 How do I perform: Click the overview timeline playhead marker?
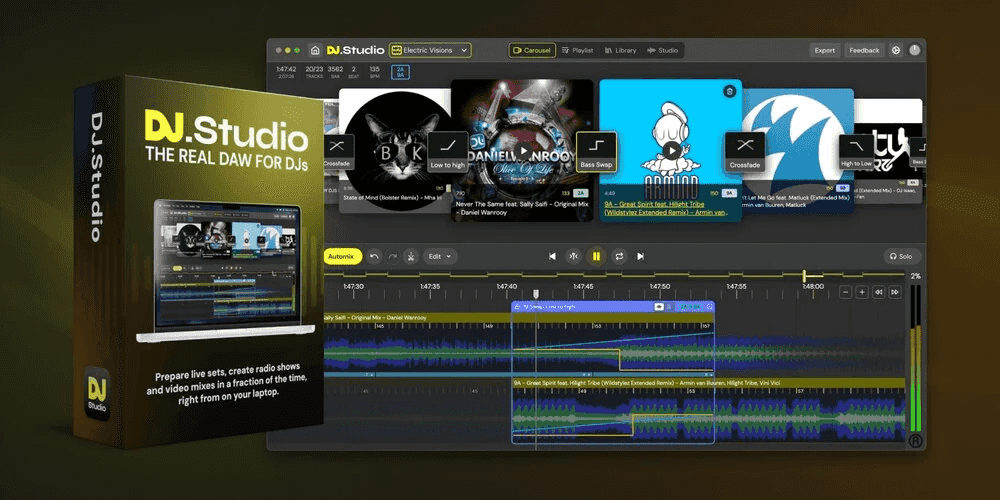(x=805, y=275)
